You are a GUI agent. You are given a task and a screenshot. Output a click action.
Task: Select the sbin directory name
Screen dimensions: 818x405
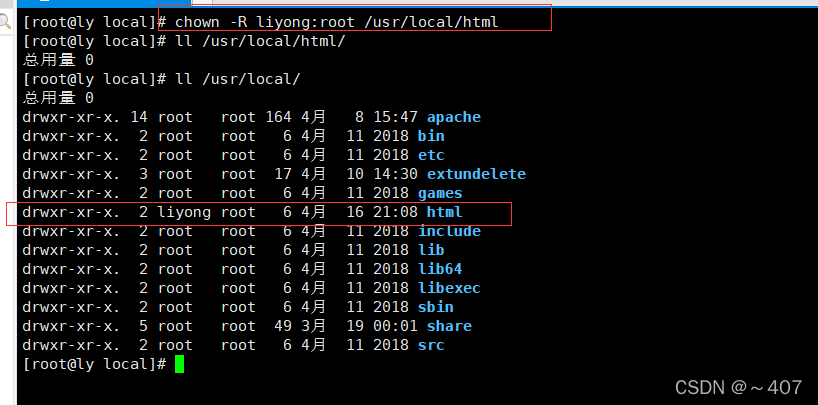436,307
